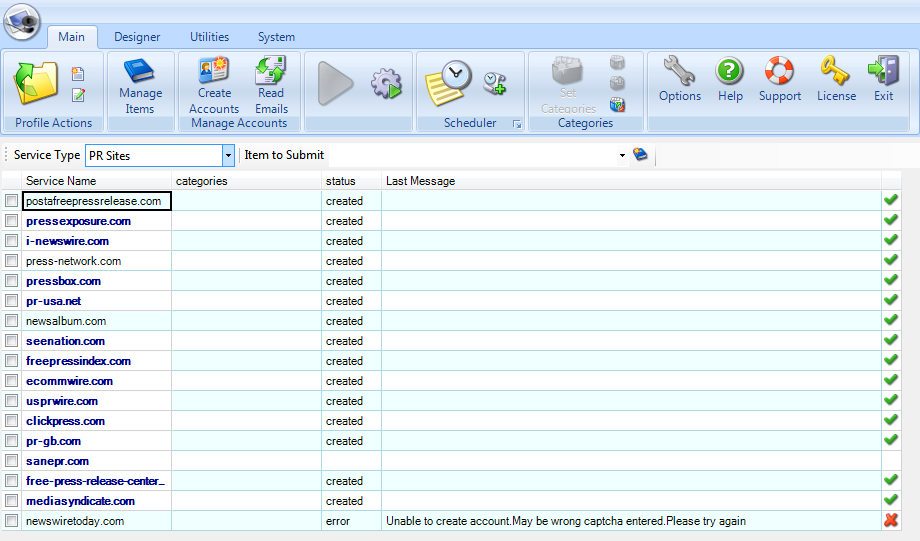Click the new profile small icon
Image resolution: width=920 pixels, height=541 pixels.
(x=78, y=74)
